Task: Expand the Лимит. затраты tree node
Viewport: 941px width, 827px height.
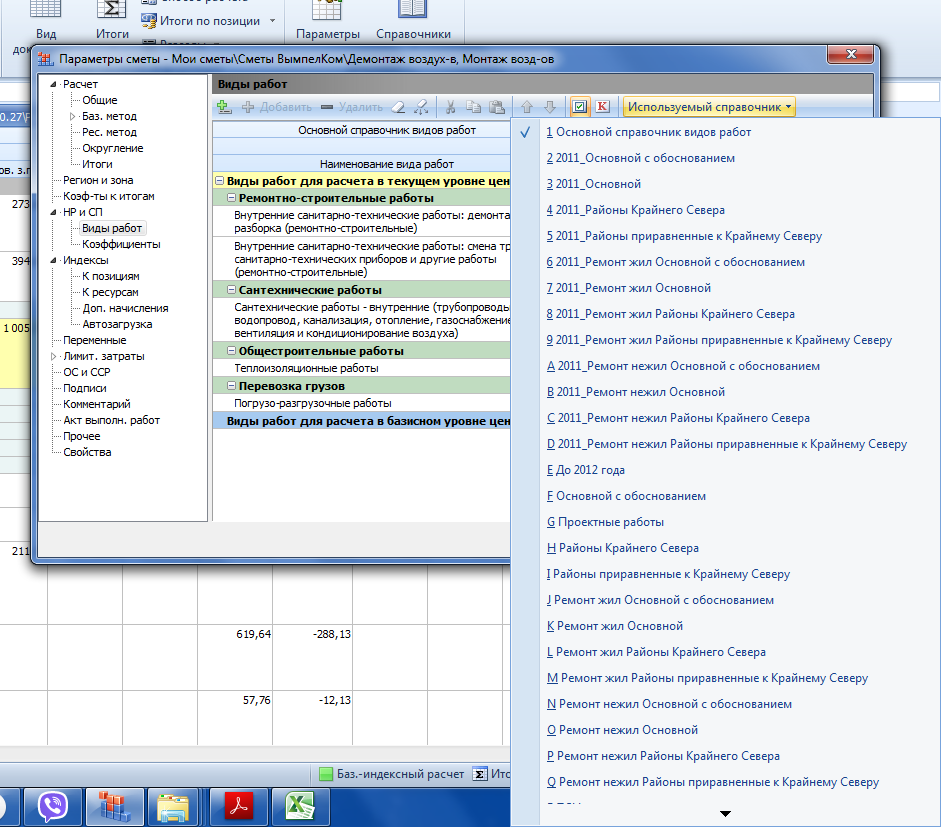Action: [x=55, y=356]
